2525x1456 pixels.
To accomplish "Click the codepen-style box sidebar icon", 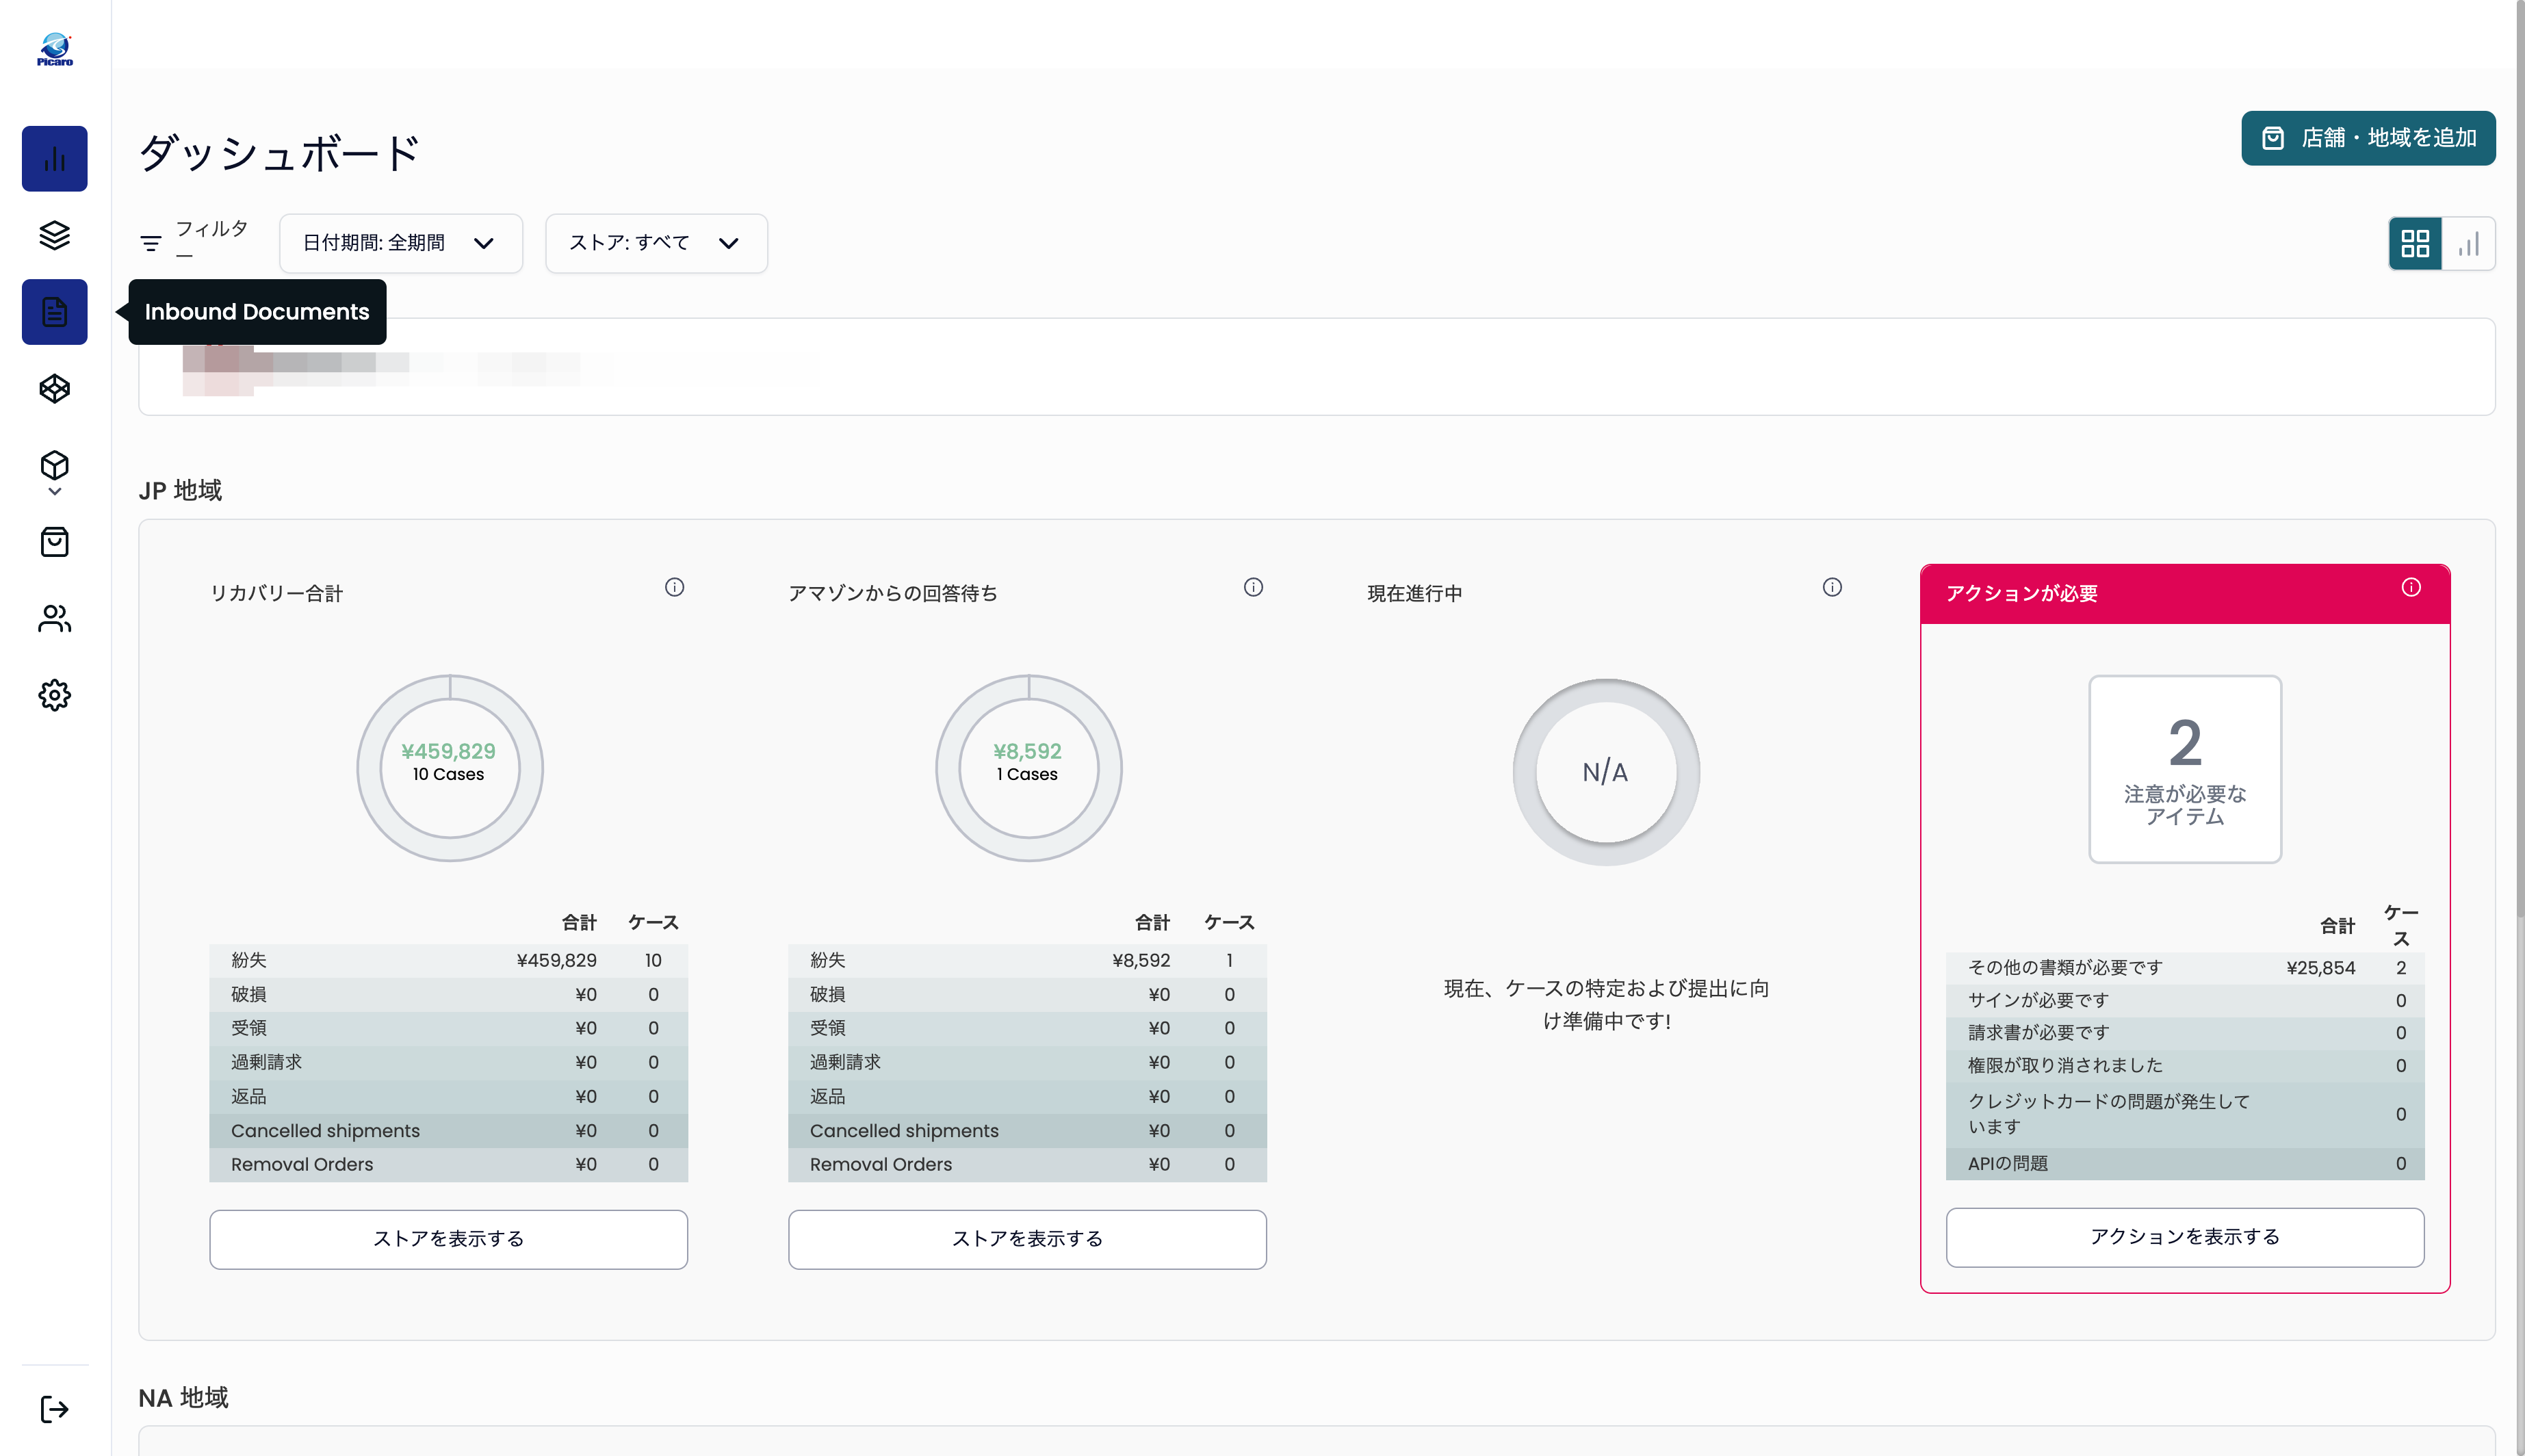I will pyautogui.click(x=55, y=389).
